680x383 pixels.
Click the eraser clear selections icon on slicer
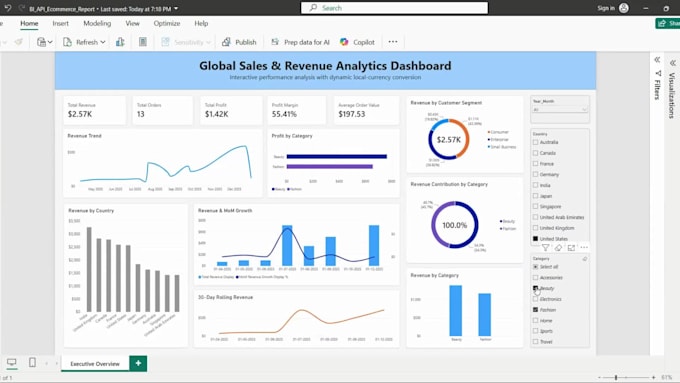[558, 248]
